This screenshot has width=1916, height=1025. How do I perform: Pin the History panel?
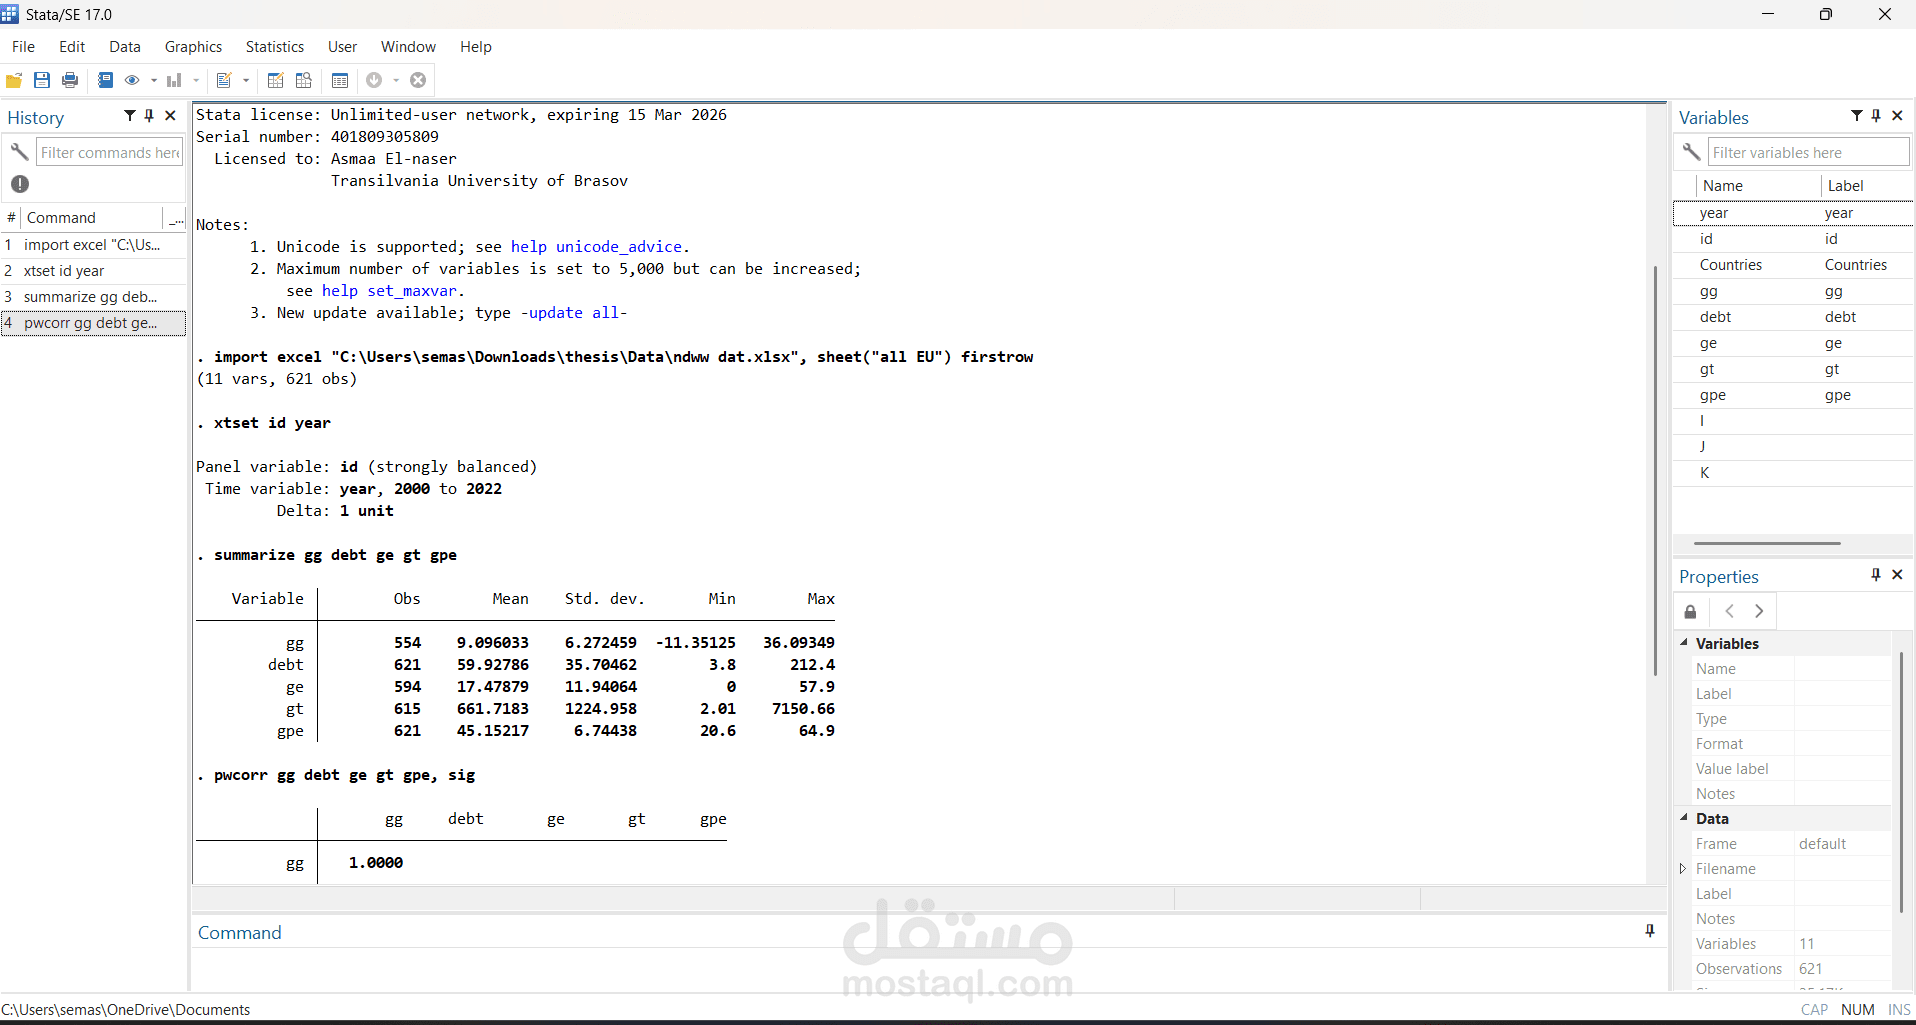[x=149, y=116]
